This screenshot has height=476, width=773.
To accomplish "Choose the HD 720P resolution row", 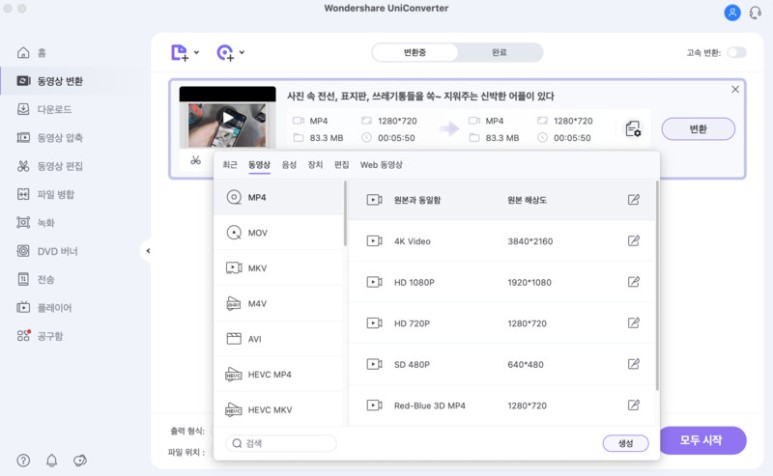I will (502, 323).
